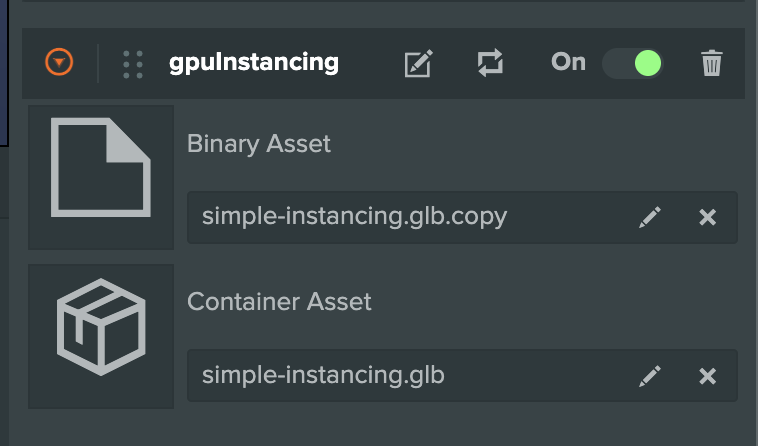Viewport: 758px width, 446px height.
Task: Click the Binary Asset file thumbnail
Action: pyautogui.click(x=101, y=177)
